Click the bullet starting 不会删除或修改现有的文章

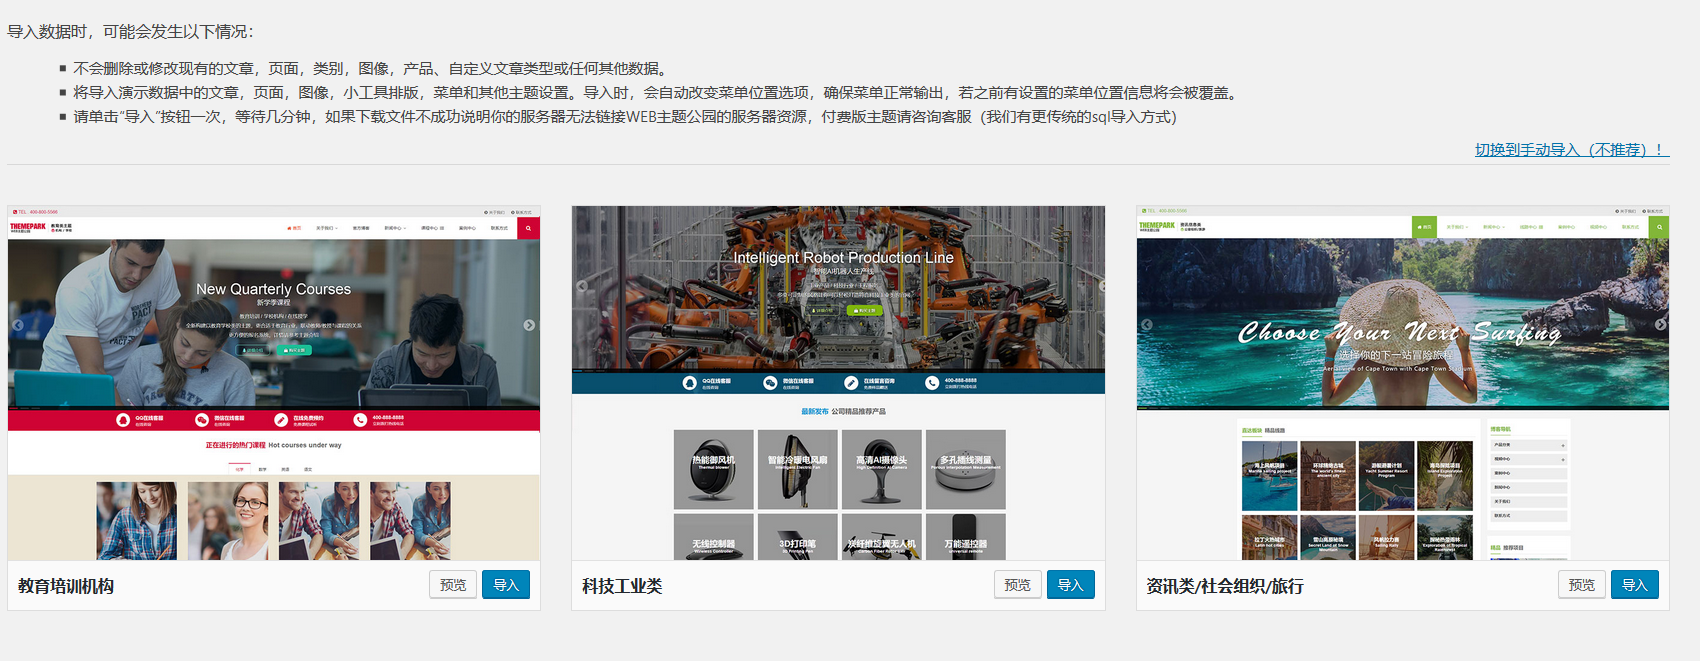pyautogui.click(x=370, y=68)
